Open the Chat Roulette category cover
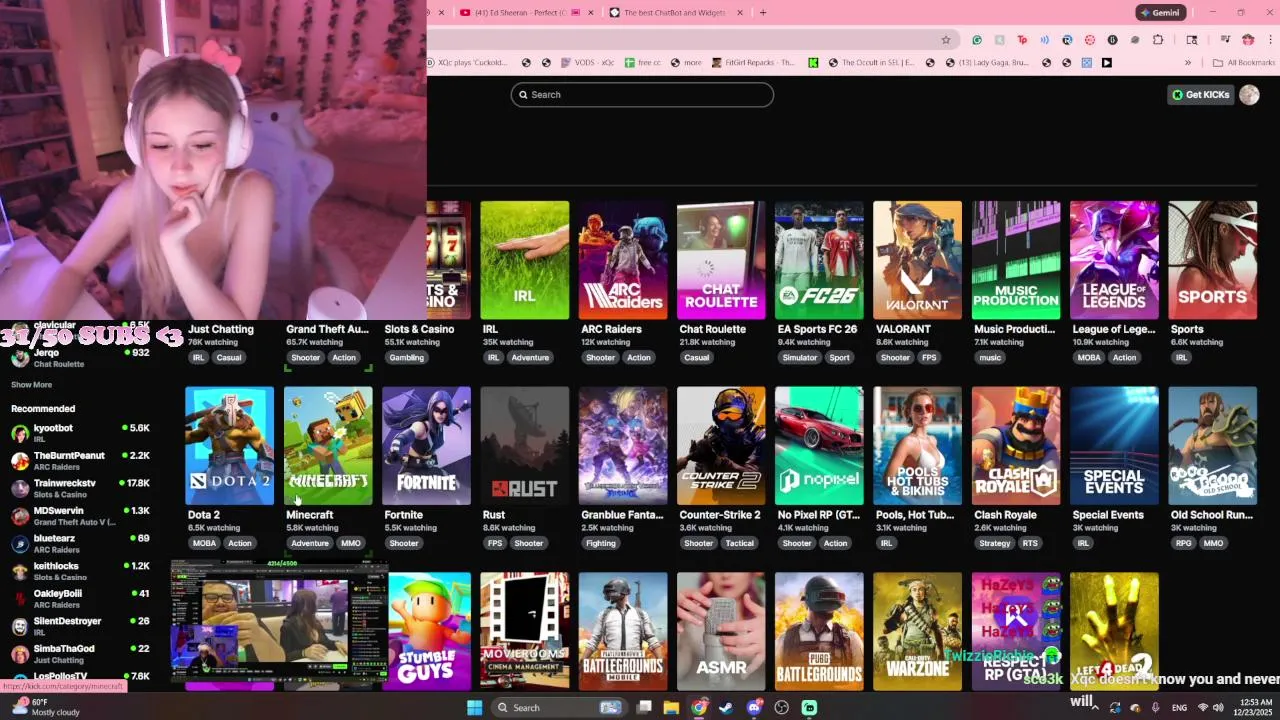Viewport: 1280px width, 720px height. click(720, 260)
